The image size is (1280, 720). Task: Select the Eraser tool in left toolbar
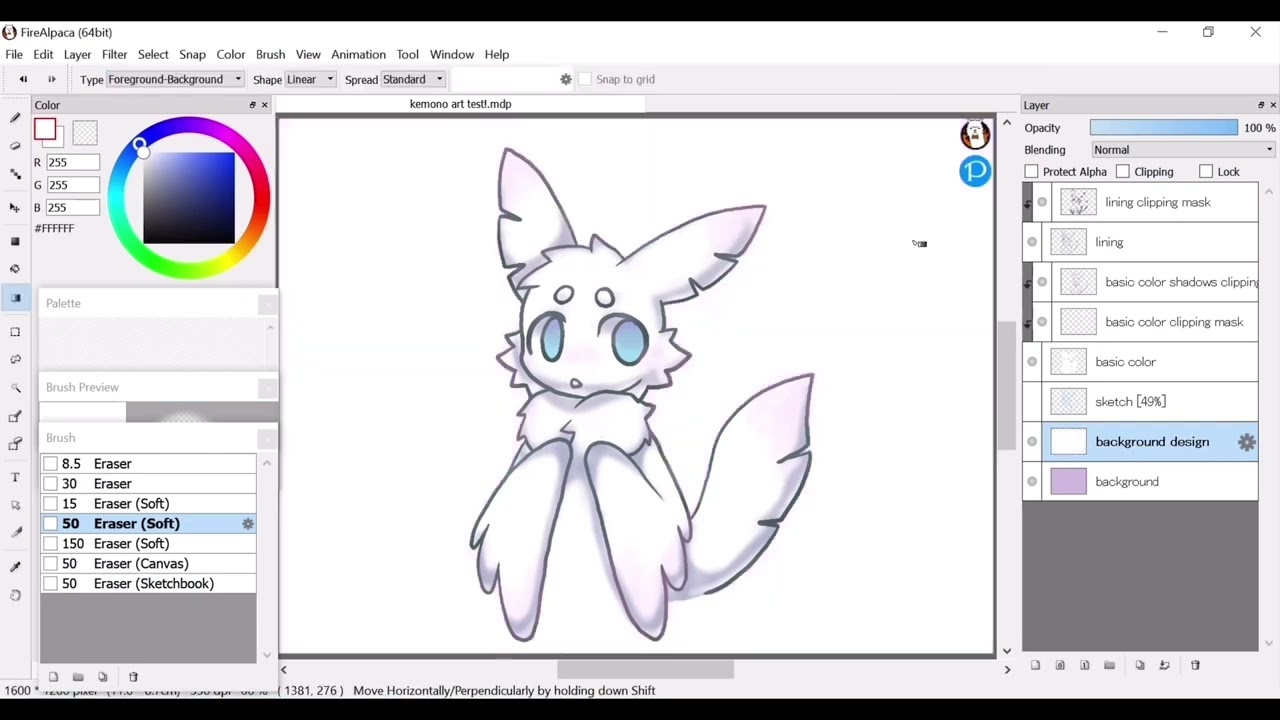pos(15,146)
